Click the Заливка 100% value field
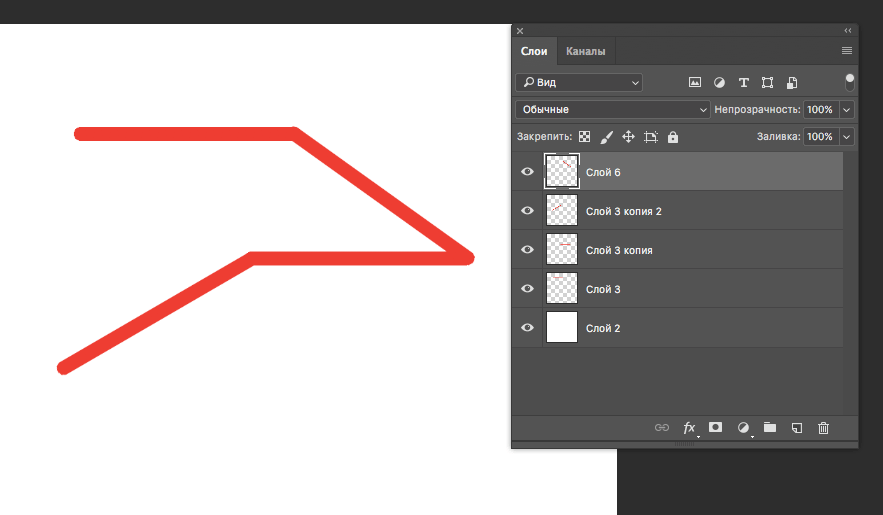Image resolution: width=883 pixels, height=515 pixels. point(820,136)
